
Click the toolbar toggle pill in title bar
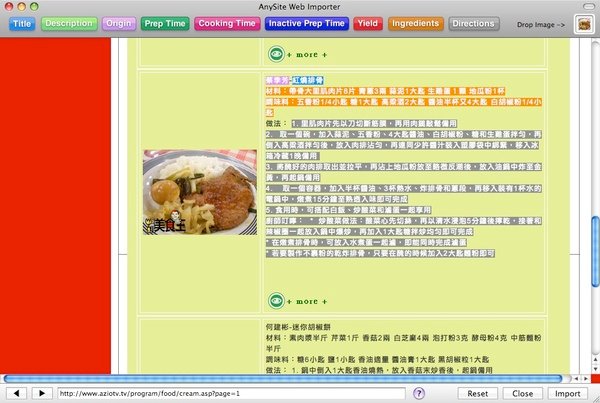click(x=589, y=7)
